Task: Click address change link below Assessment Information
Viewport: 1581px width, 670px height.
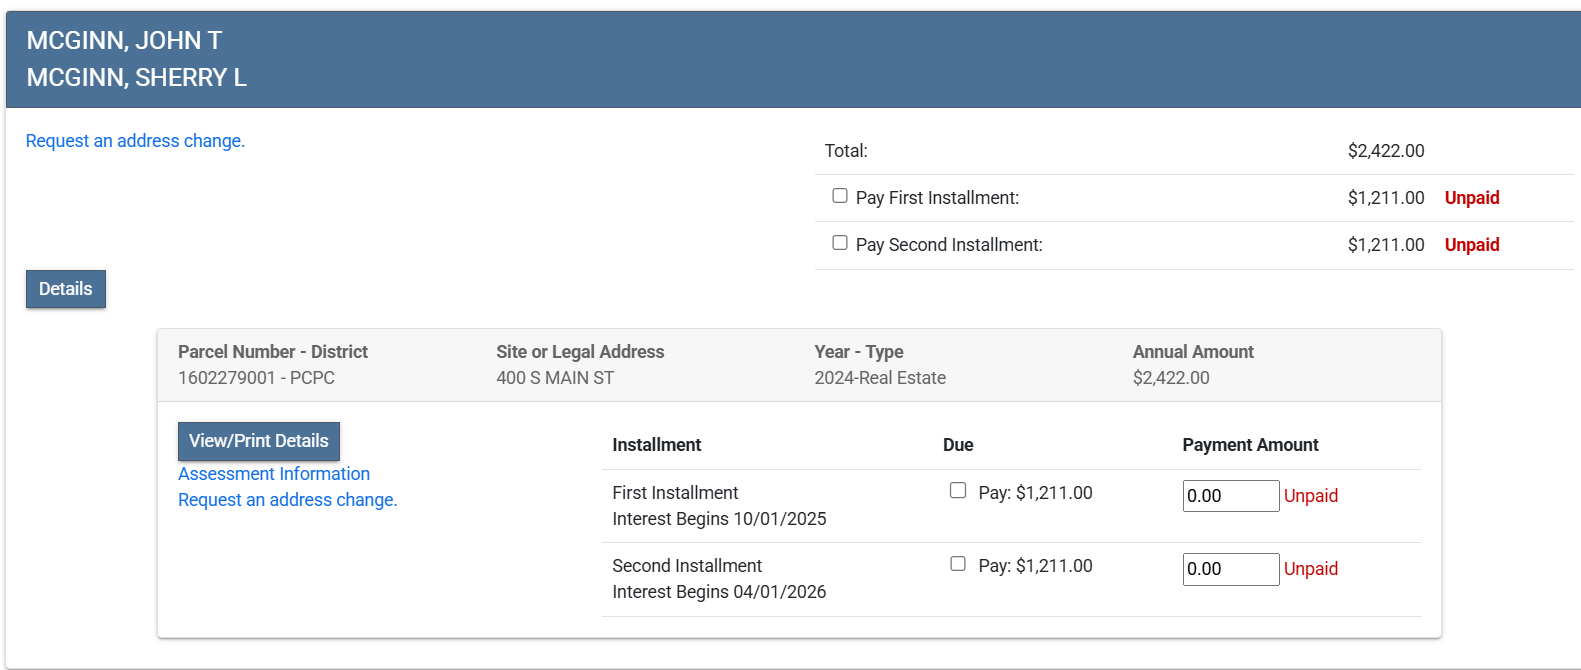Action: tap(287, 500)
